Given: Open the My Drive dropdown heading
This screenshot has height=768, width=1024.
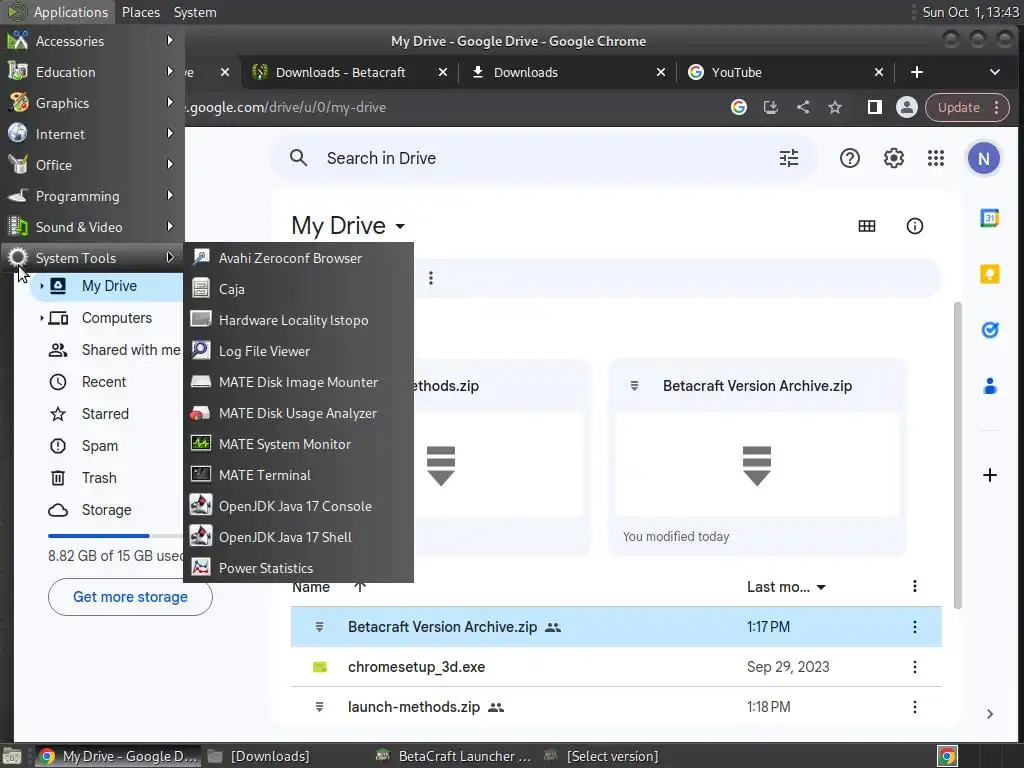Looking at the screenshot, I should point(348,226).
